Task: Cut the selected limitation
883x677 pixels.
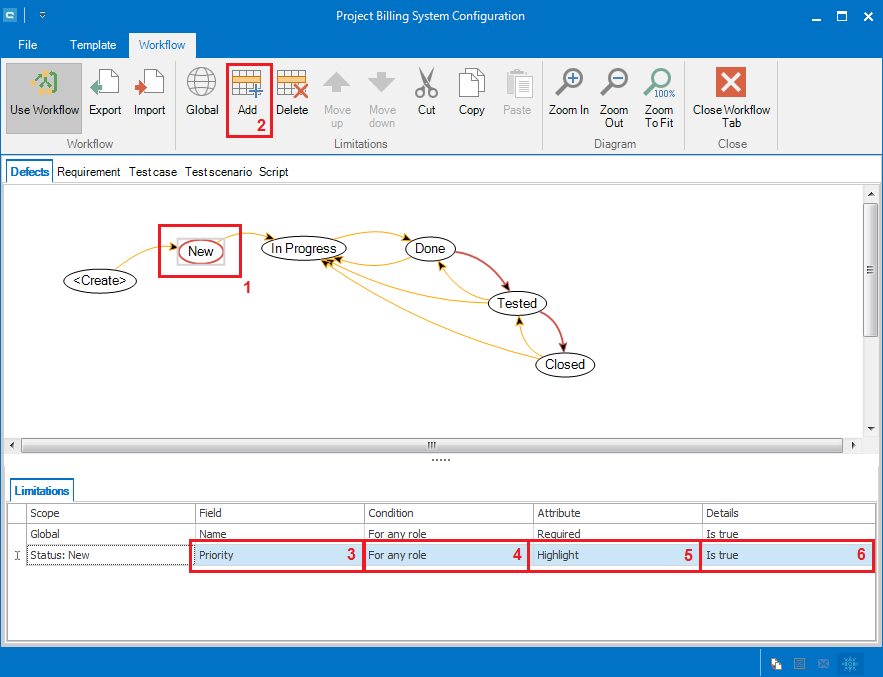Action: pos(427,93)
